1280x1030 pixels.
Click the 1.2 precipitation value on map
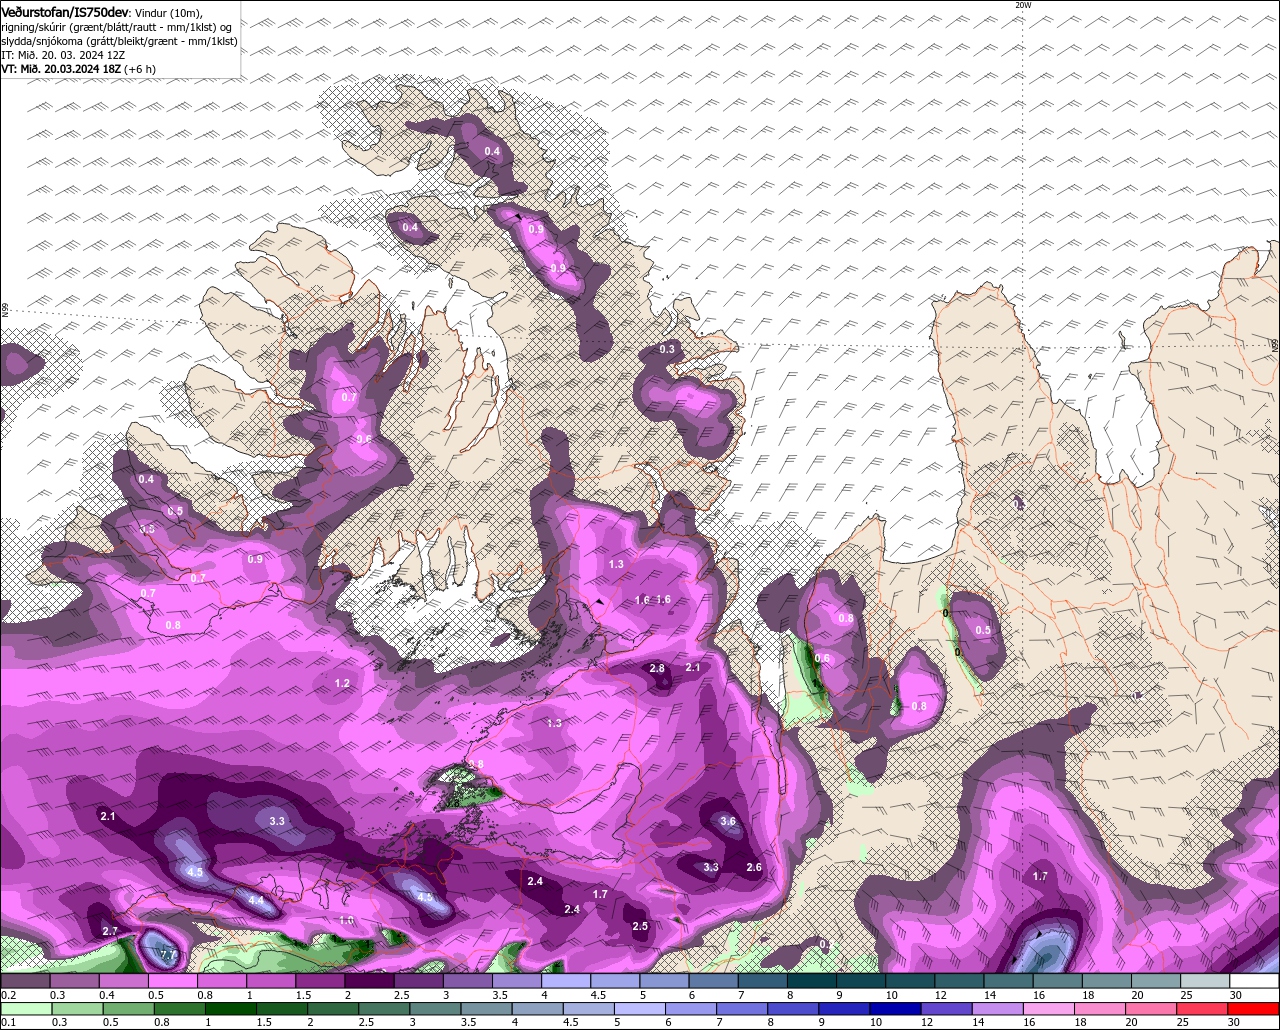point(342,684)
